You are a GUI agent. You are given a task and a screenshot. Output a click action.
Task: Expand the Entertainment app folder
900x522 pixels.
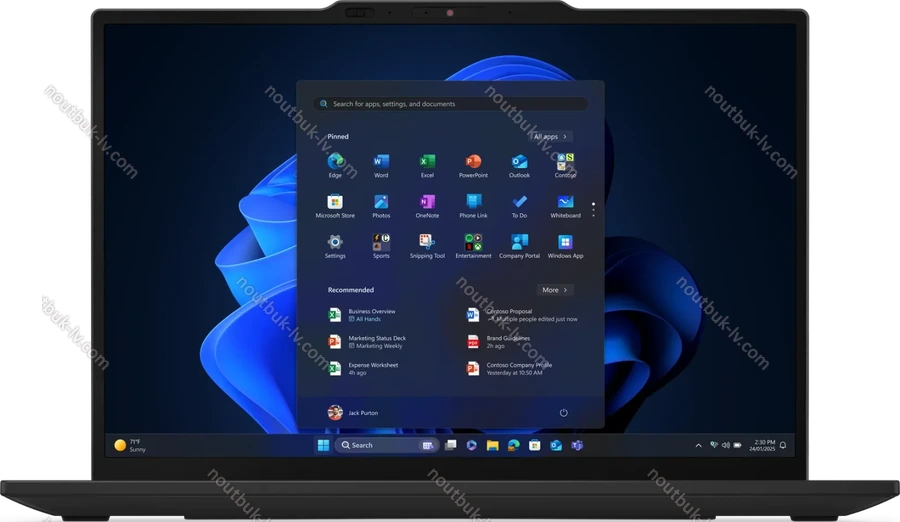pyautogui.click(x=473, y=242)
